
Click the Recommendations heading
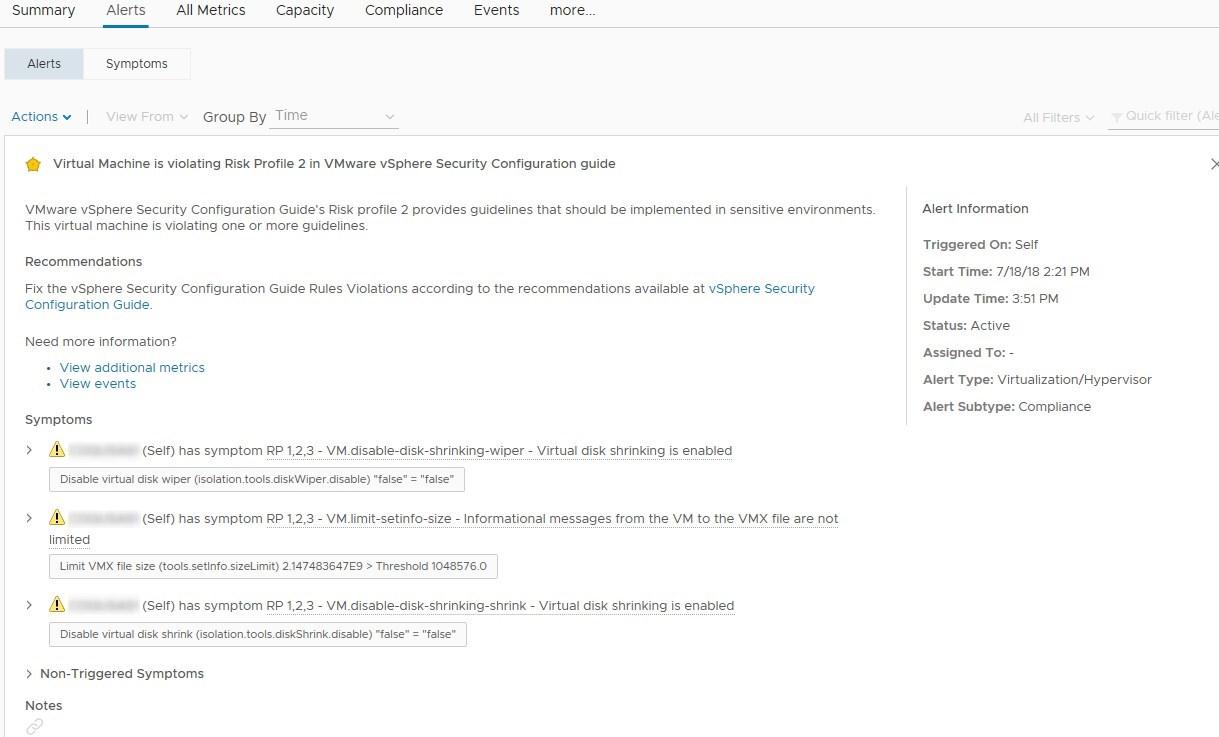click(84, 262)
